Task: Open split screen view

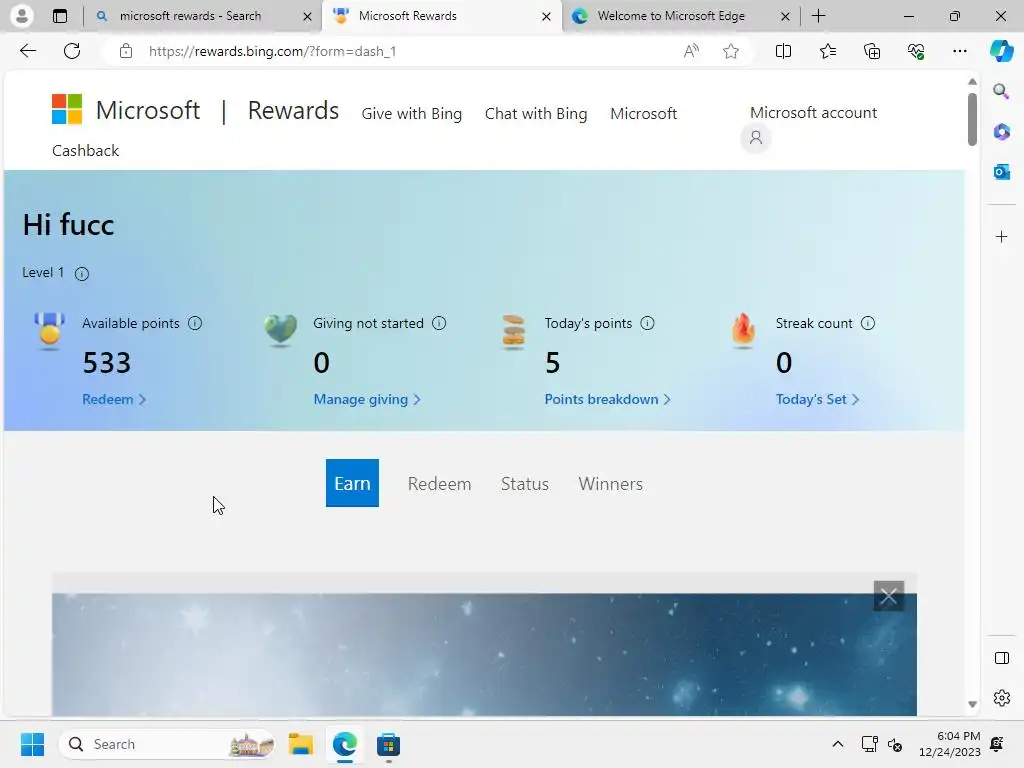Action: pos(783,51)
